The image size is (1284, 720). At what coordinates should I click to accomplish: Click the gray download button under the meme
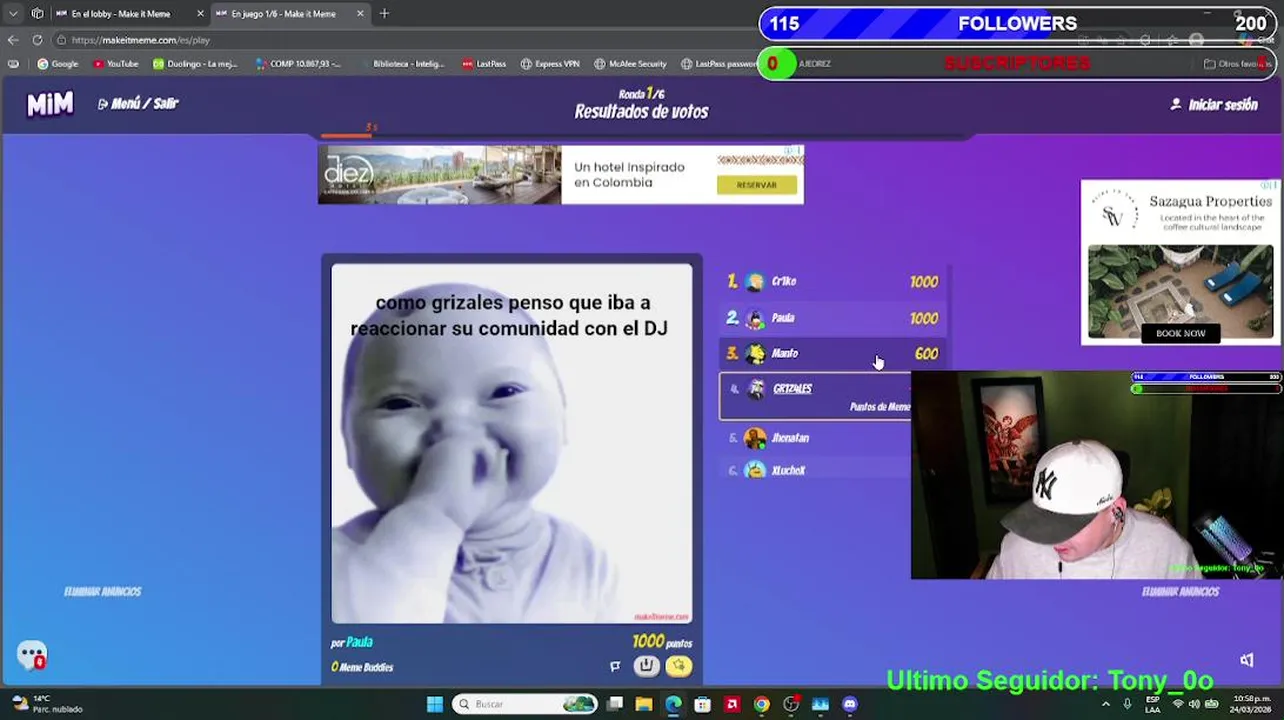[x=647, y=666]
